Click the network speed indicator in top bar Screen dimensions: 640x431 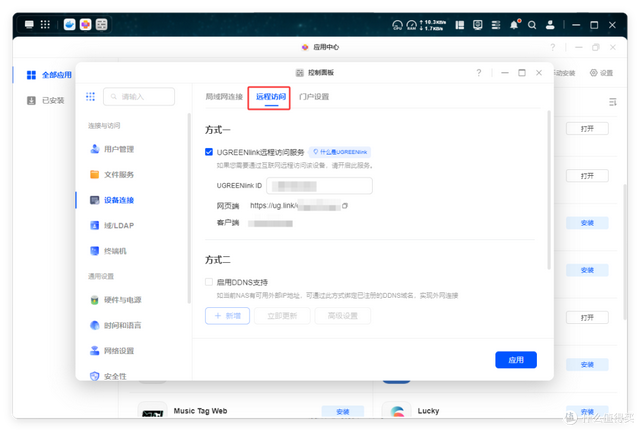click(433, 25)
